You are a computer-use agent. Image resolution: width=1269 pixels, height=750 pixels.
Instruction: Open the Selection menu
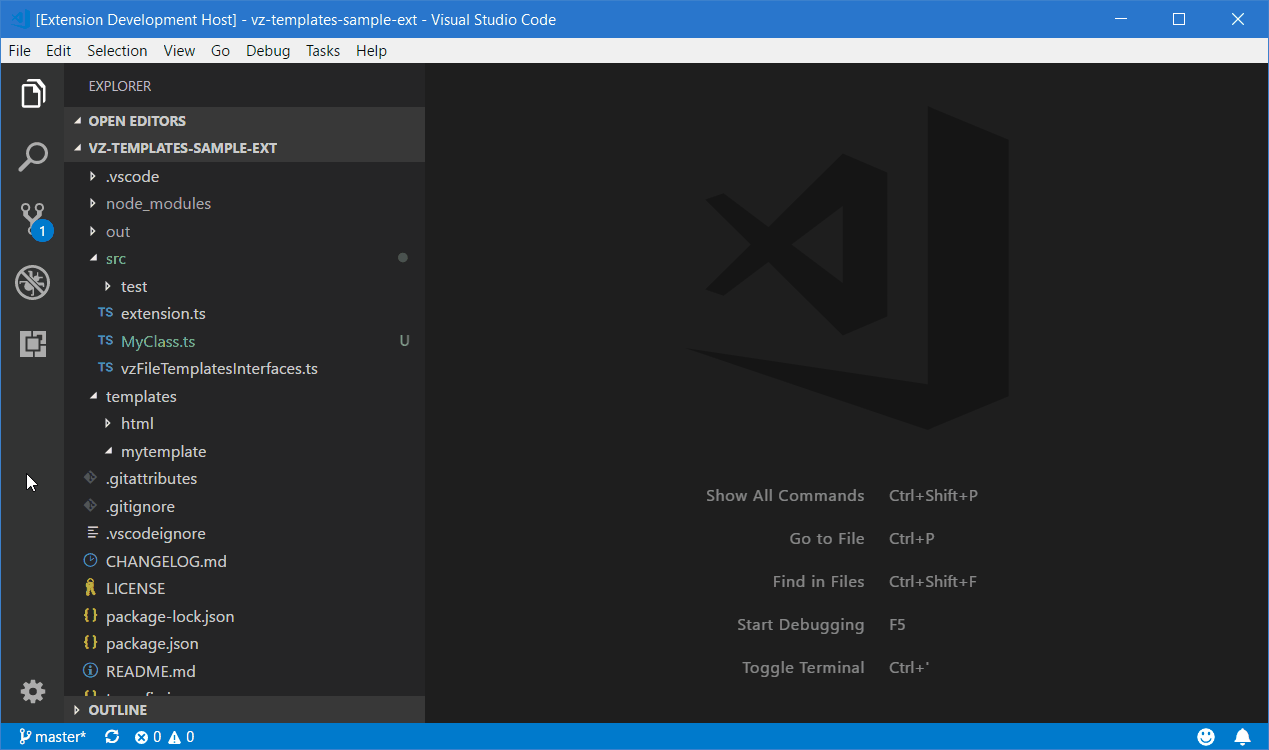(x=117, y=50)
